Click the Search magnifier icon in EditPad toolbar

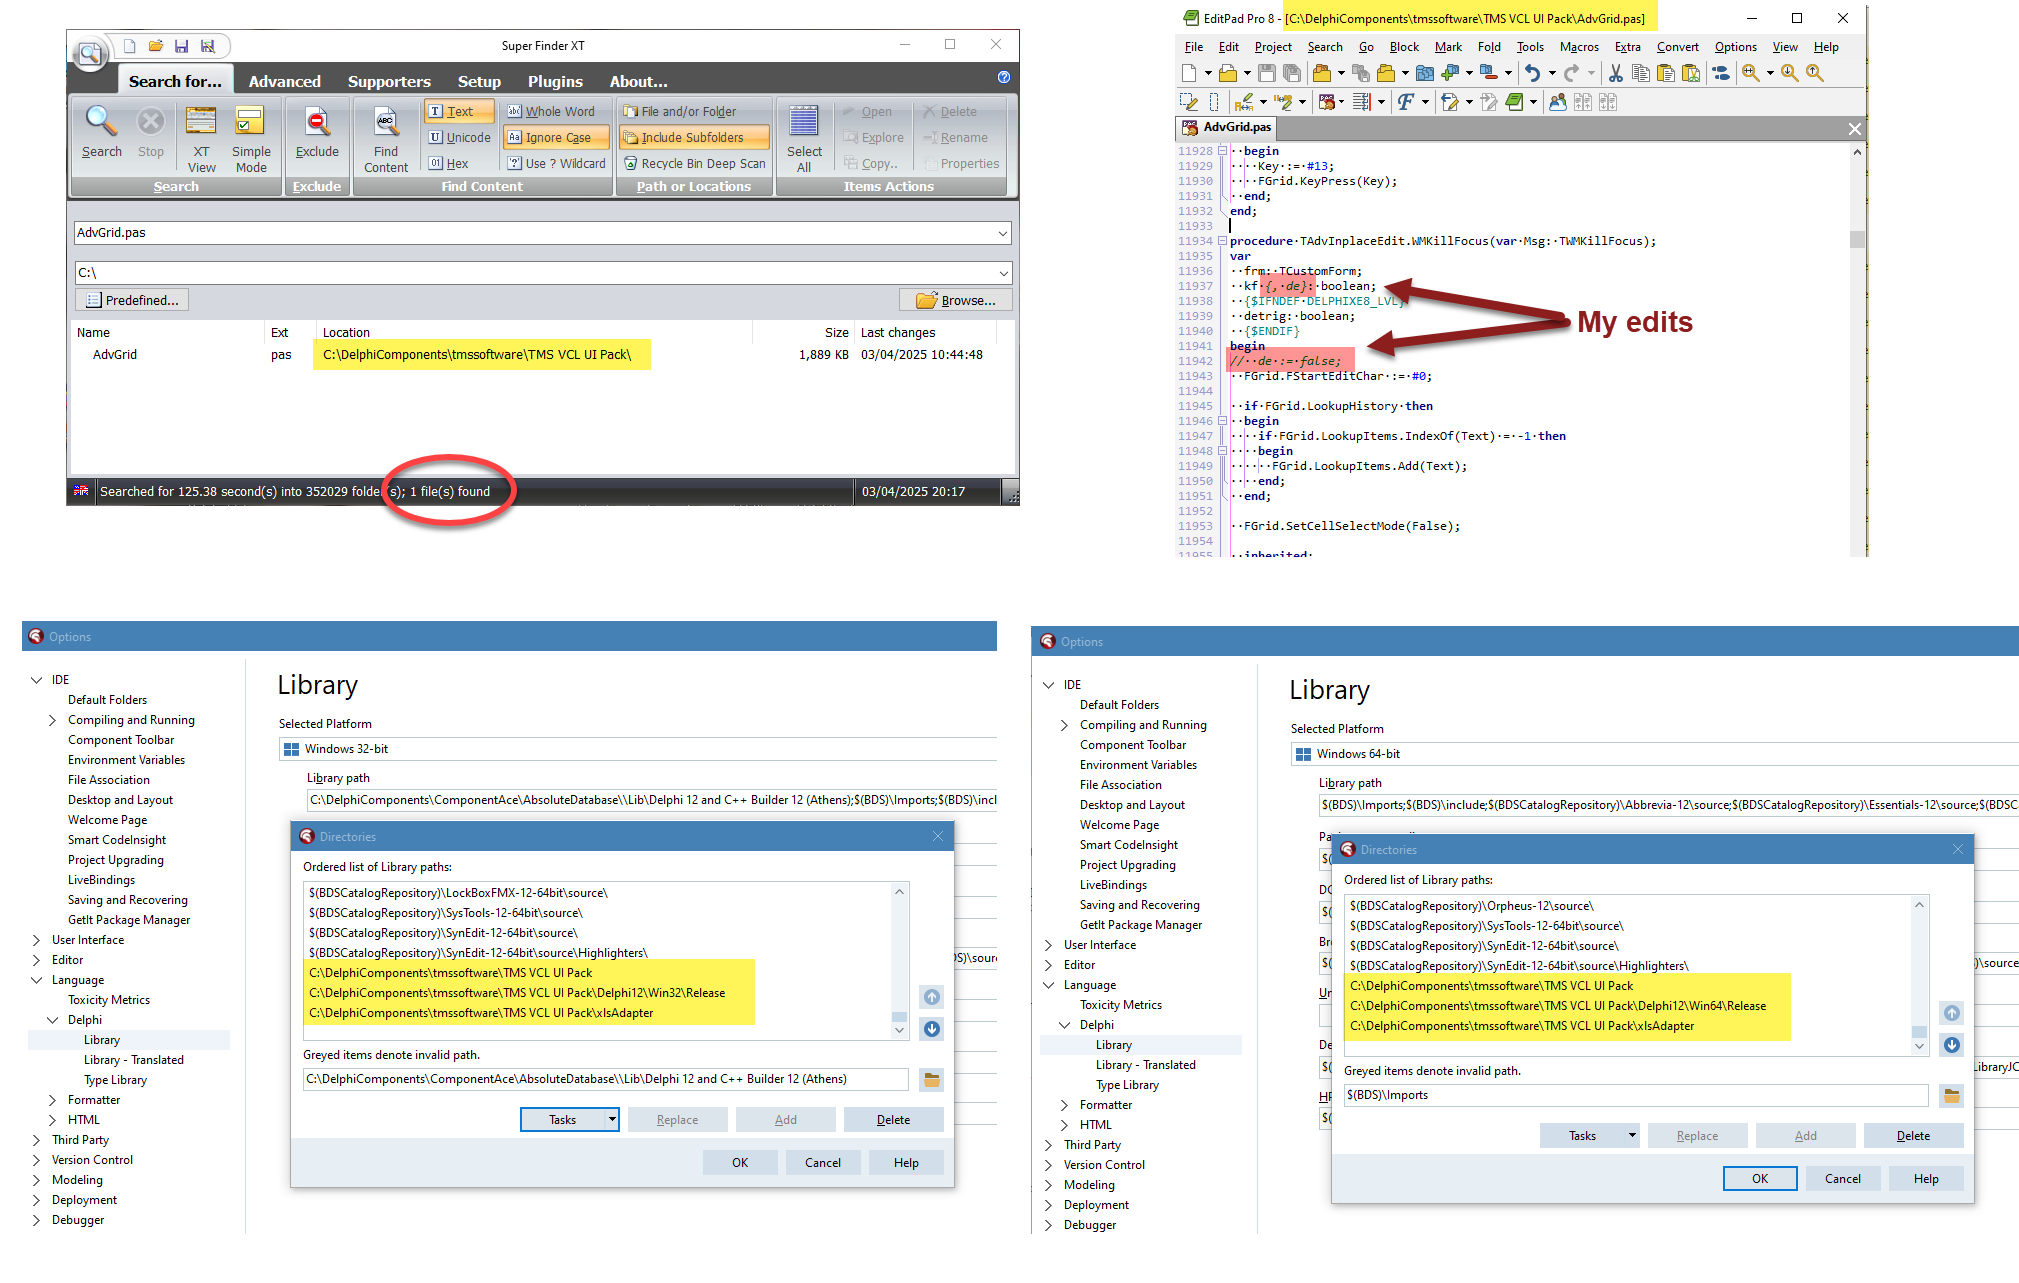click(x=1750, y=73)
